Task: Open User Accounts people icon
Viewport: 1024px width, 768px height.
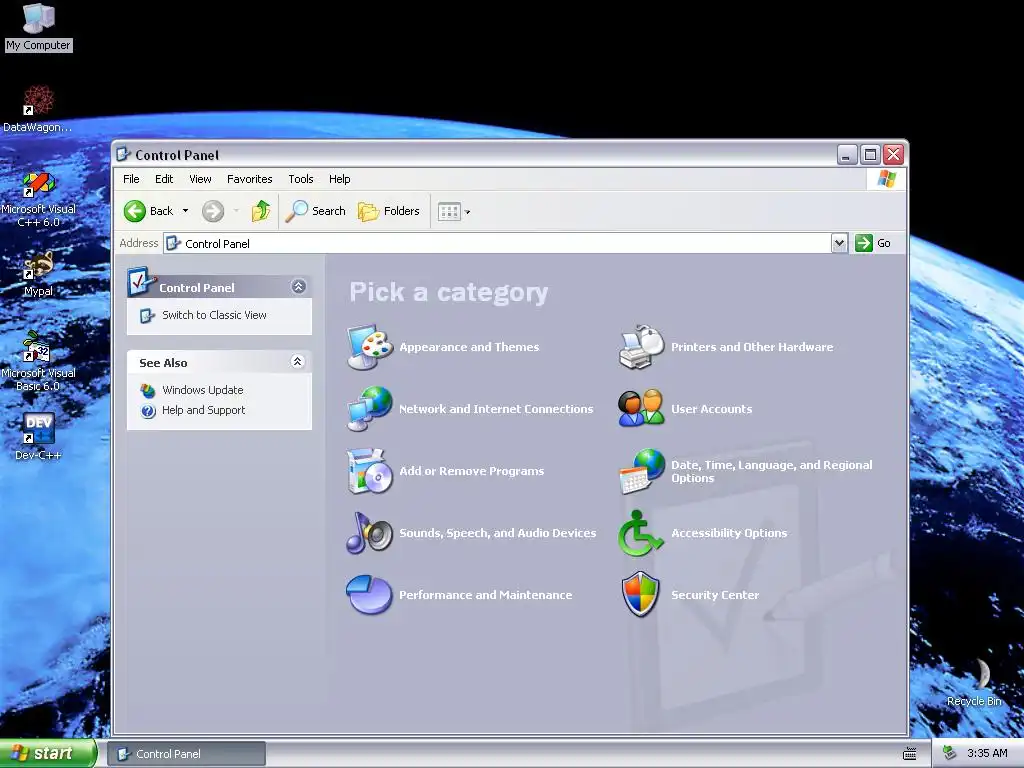Action: point(641,409)
